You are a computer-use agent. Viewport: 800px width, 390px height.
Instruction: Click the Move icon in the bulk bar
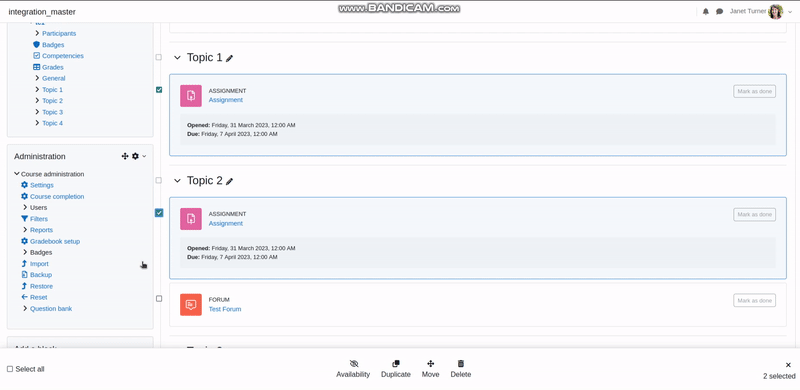click(x=430, y=364)
